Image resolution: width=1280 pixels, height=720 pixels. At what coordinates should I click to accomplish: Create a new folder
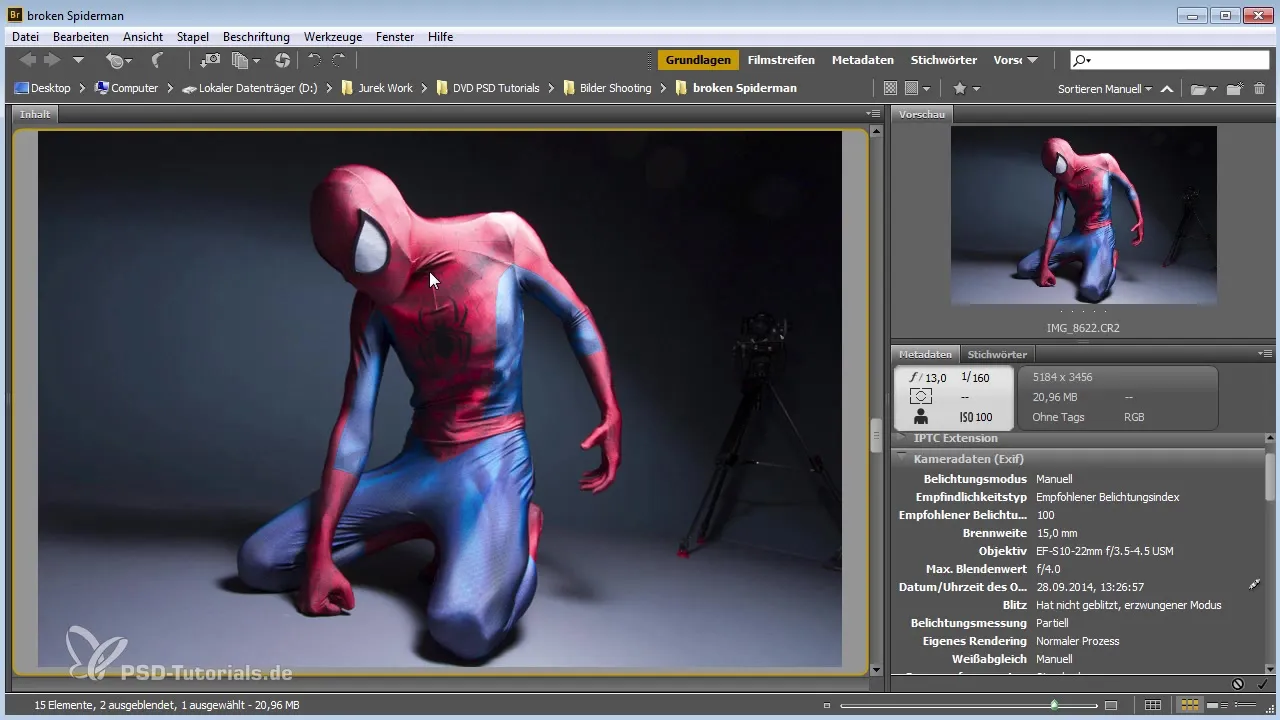tap(1235, 88)
